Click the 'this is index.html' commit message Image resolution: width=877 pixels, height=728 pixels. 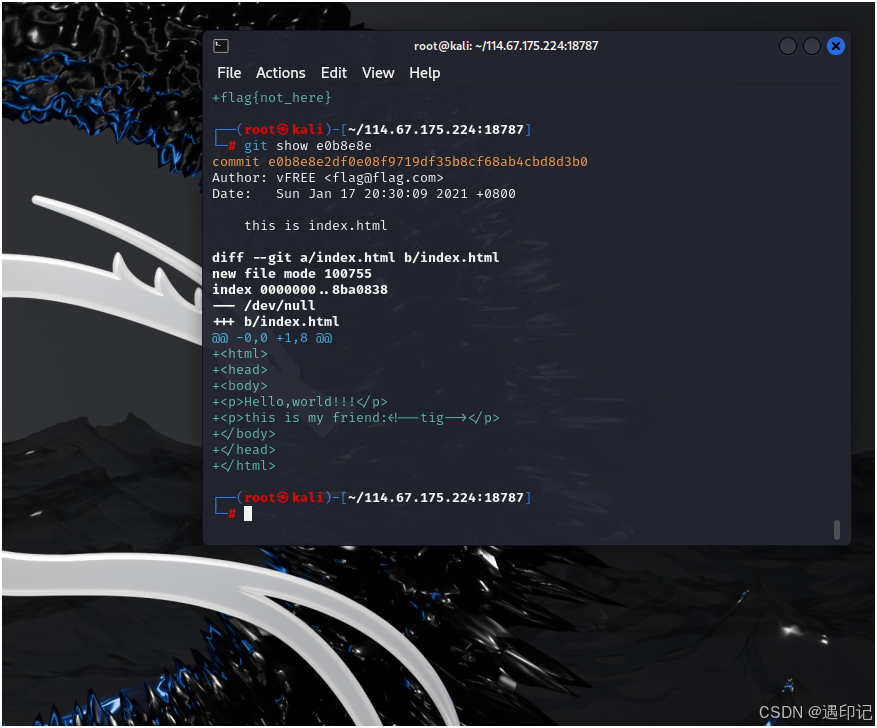pyautogui.click(x=315, y=226)
